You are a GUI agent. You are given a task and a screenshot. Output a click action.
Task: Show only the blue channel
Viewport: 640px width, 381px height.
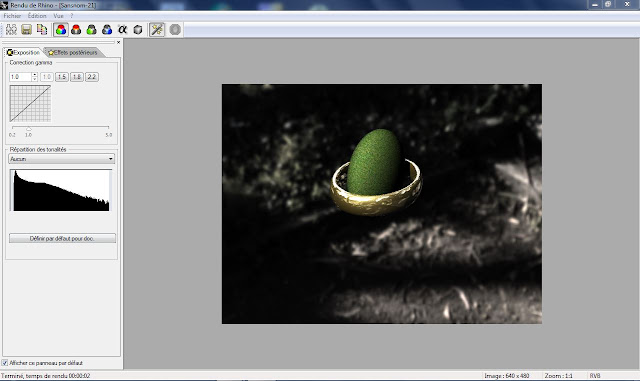pos(107,30)
